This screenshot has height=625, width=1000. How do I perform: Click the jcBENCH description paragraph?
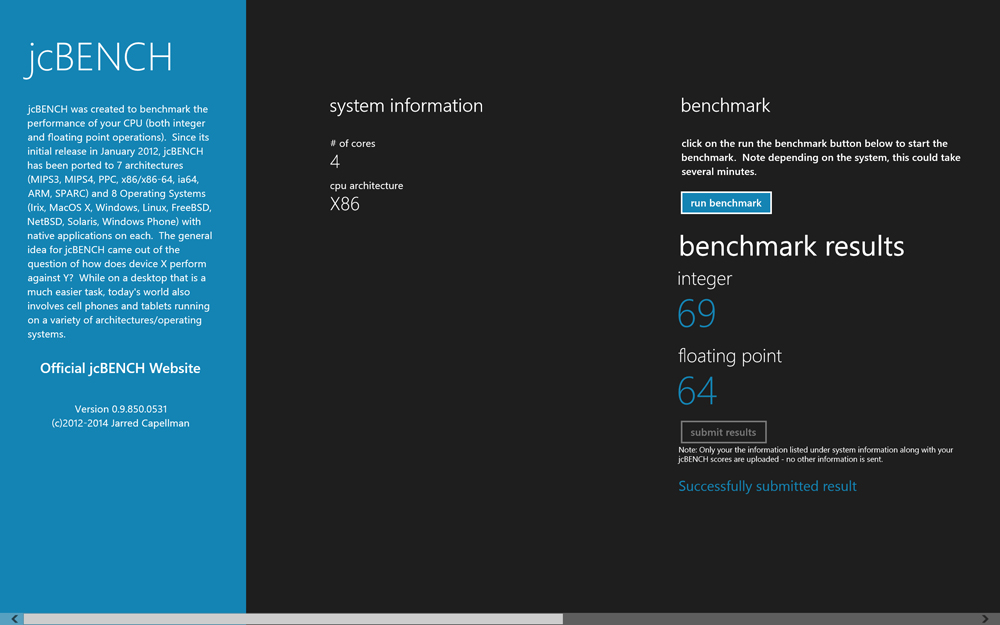pyautogui.click(x=120, y=222)
